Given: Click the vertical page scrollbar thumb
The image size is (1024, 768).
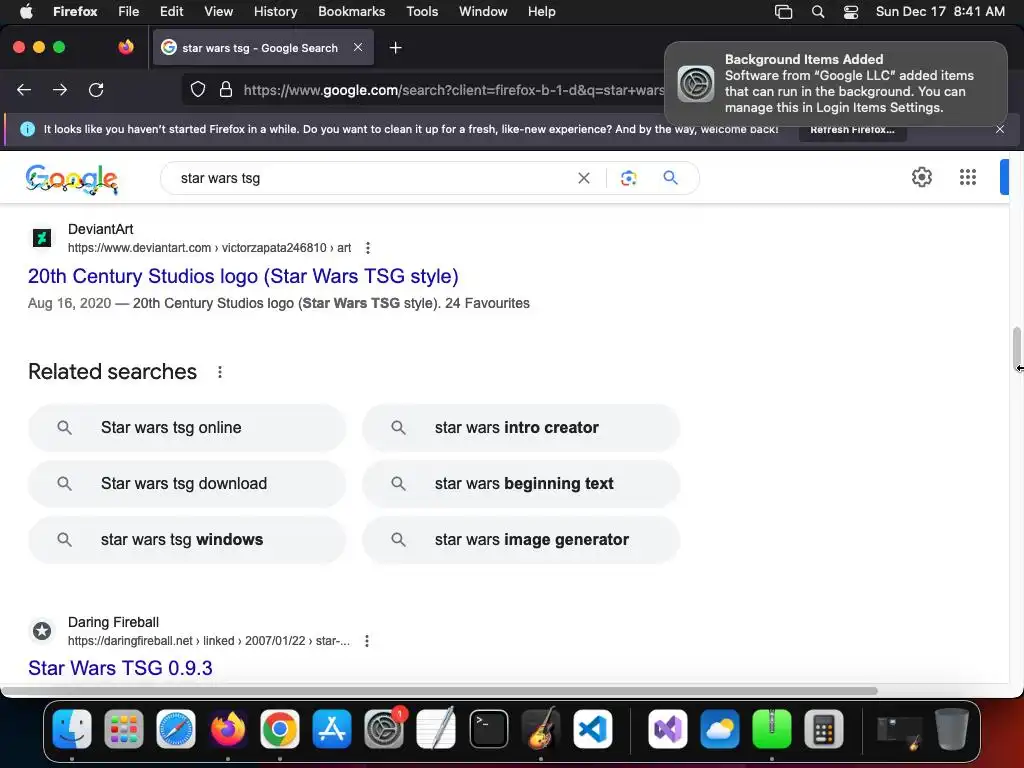Looking at the screenshot, I should [x=1017, y=348].
